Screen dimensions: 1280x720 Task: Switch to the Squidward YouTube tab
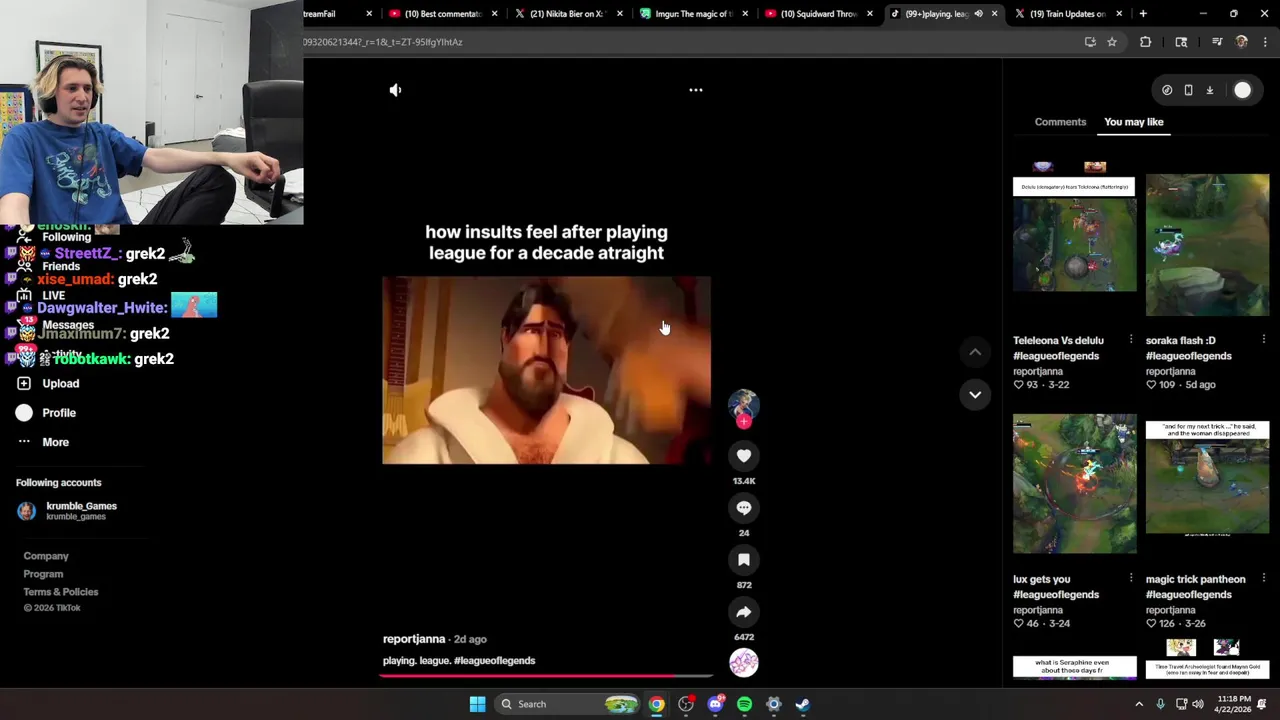pyautogui.click(x=817, y=14)
